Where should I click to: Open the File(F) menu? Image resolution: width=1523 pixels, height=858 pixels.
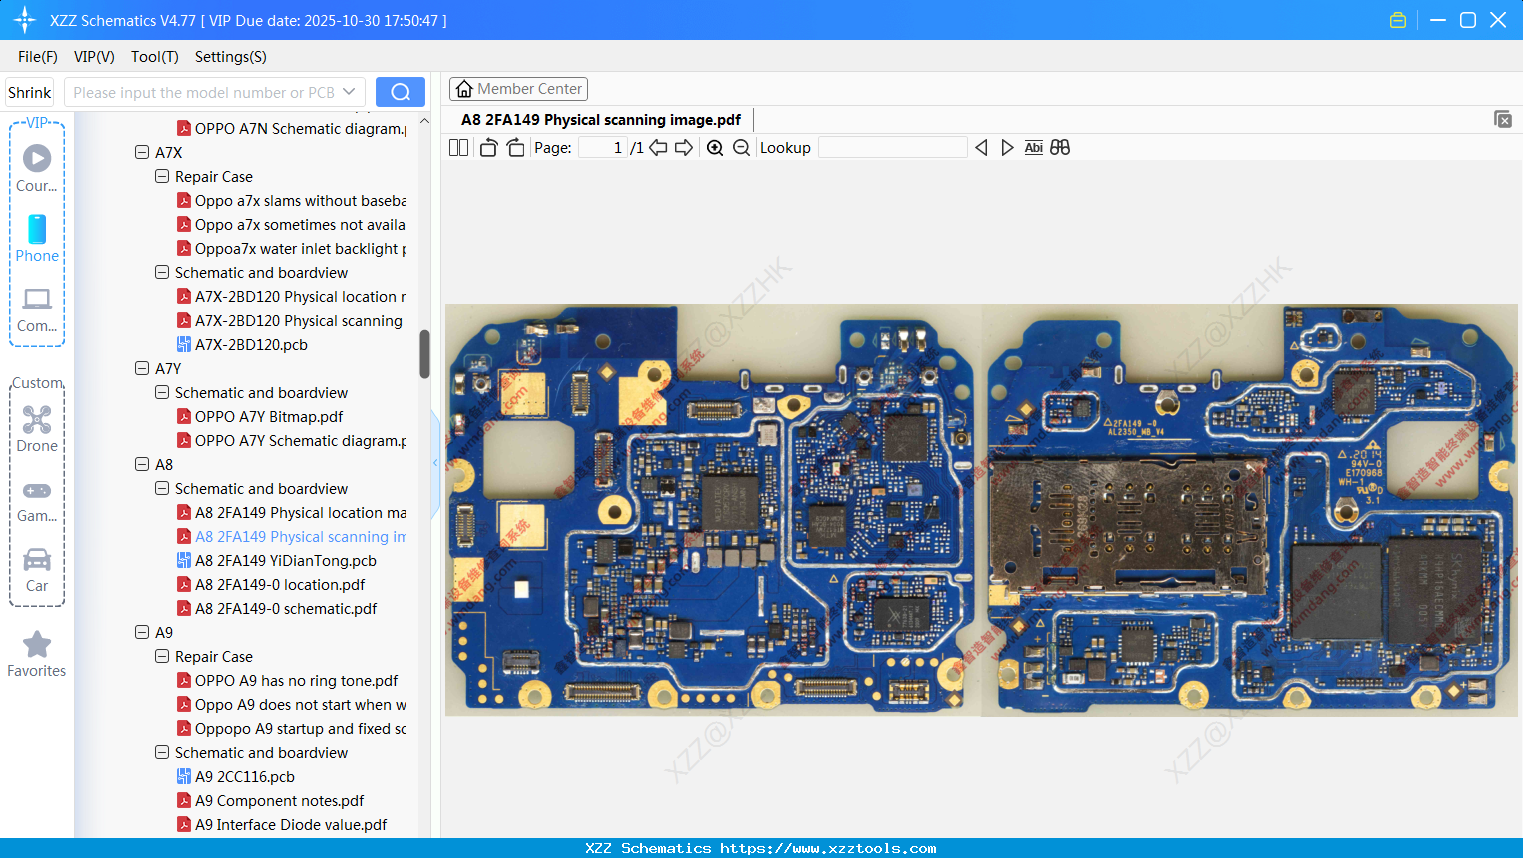pos(38,56)
